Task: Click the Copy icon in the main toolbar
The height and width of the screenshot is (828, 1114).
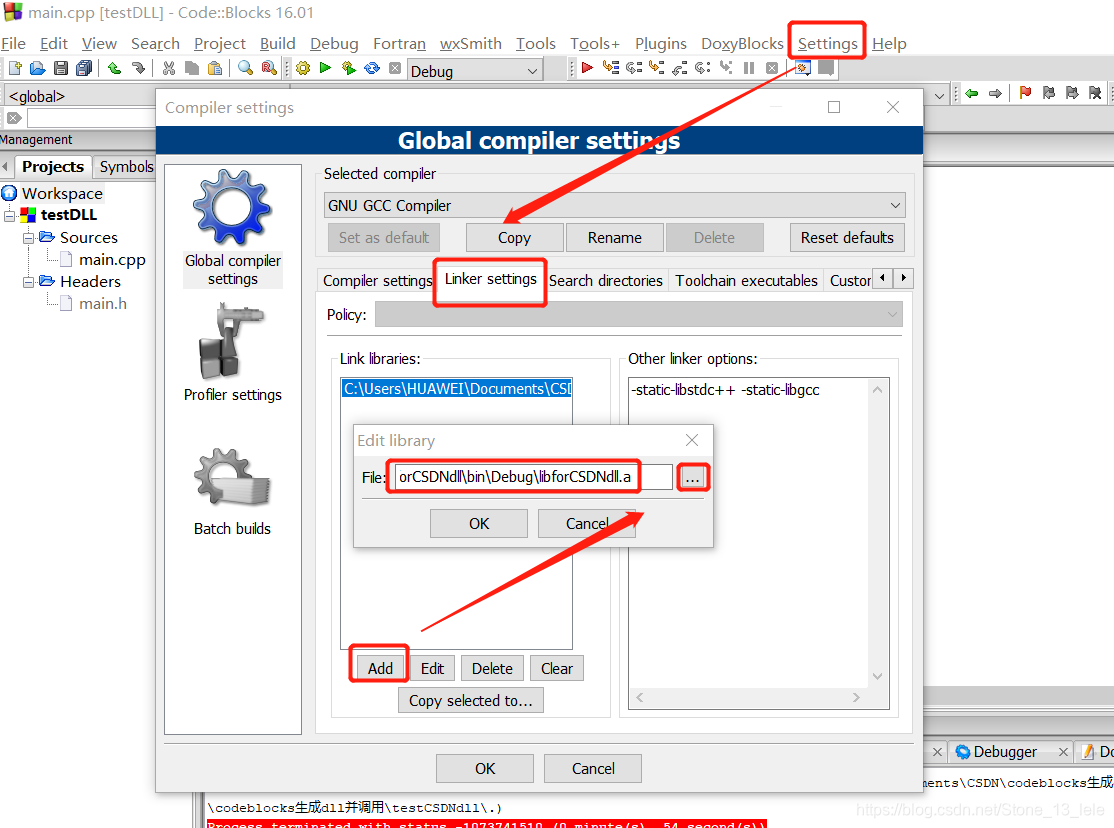Action: pos(191,68)
